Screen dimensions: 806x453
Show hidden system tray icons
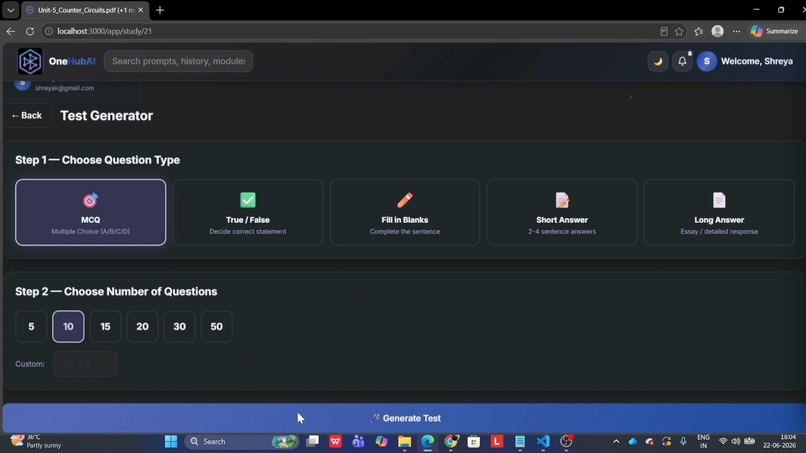[616, 441]
